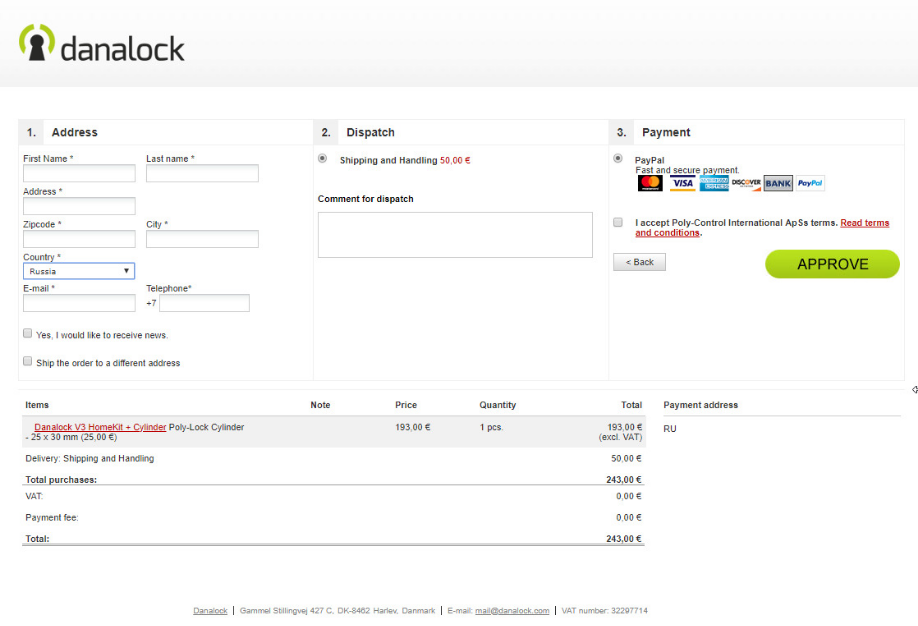918x626 pixels.
Task: Click the mail@danalock.com email link
Action: point(512,611)
